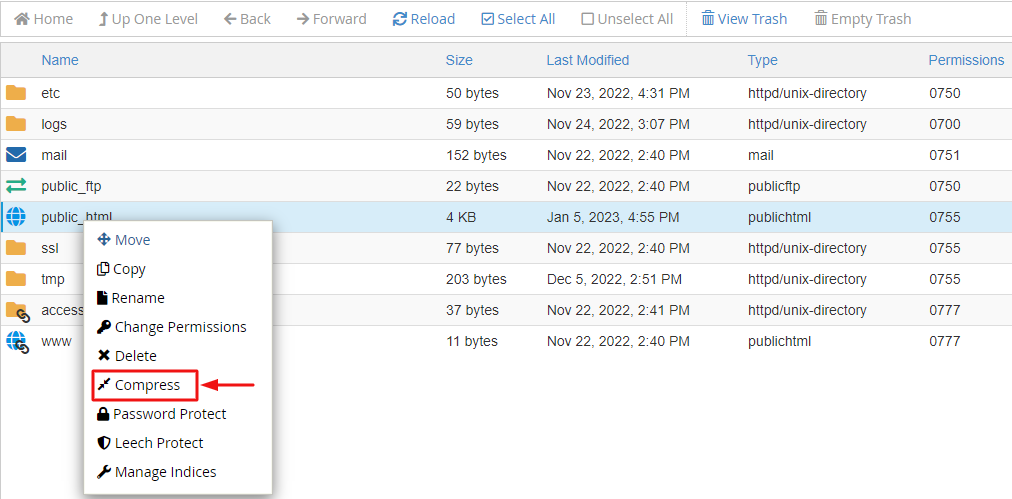1012x499 pixels.
Task: Choose Delete from context menu
Action: click(126, 356)
